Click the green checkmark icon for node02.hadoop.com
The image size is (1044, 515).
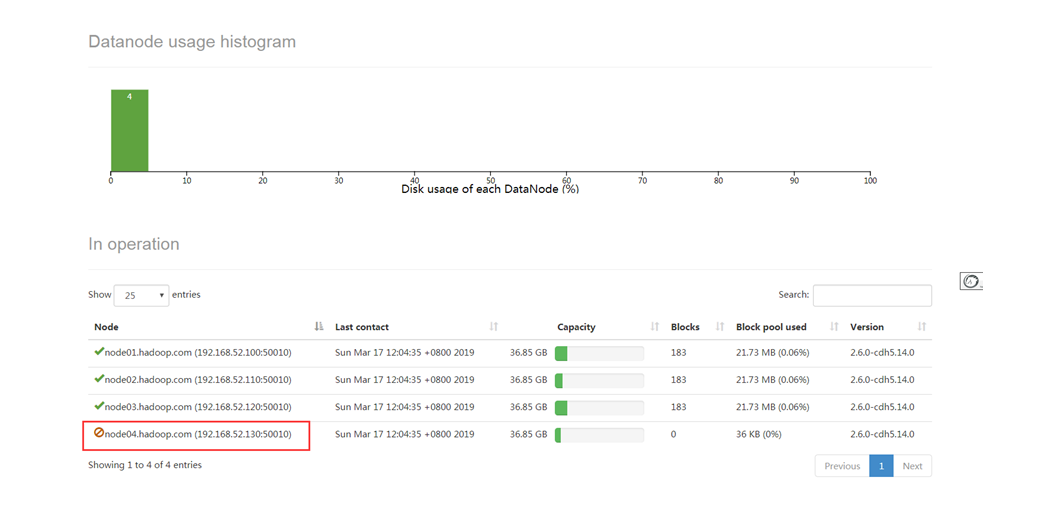click(99, 378)
